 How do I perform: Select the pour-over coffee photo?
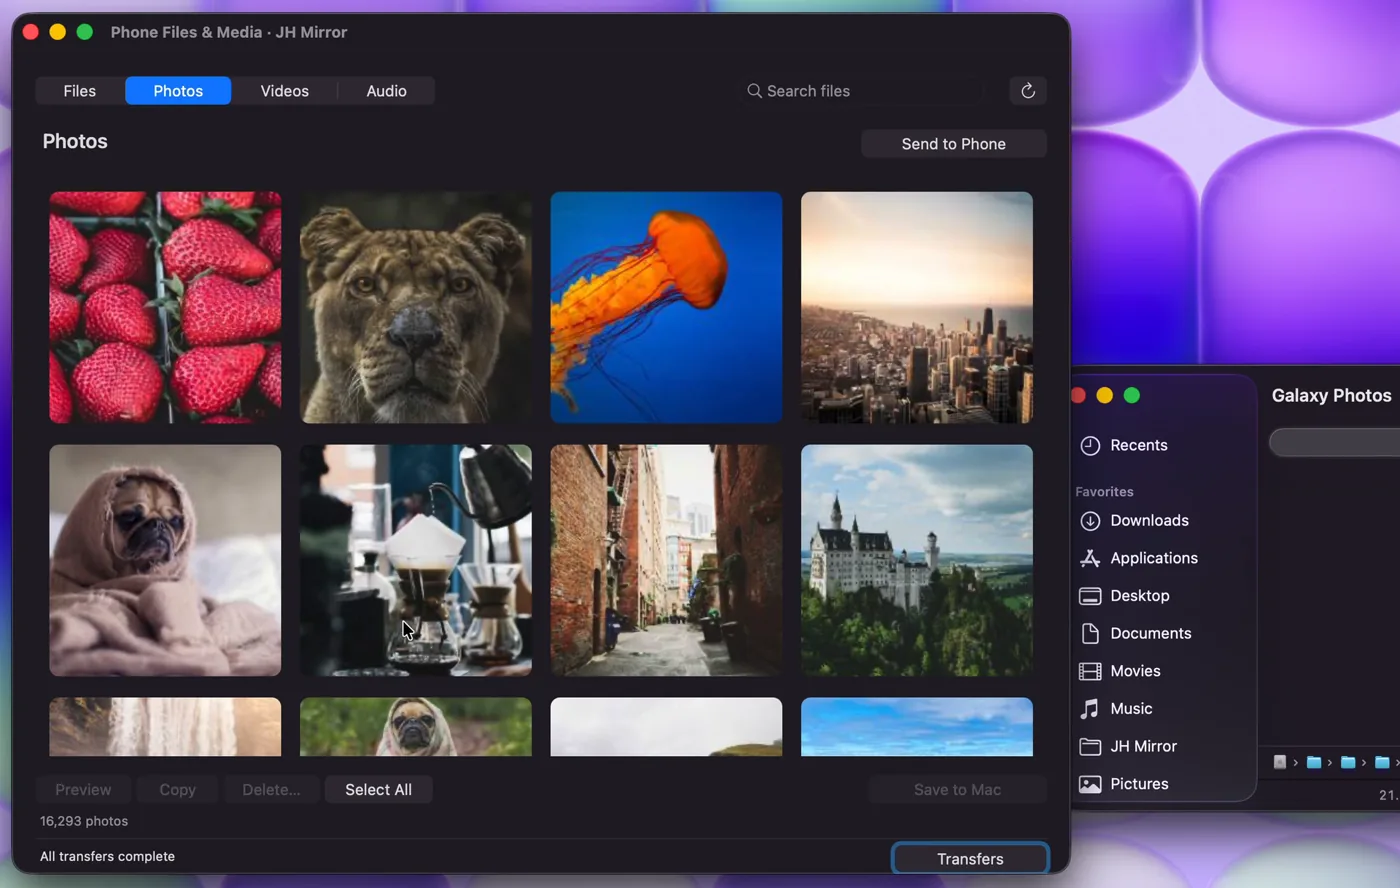click(x=416, y=561)
